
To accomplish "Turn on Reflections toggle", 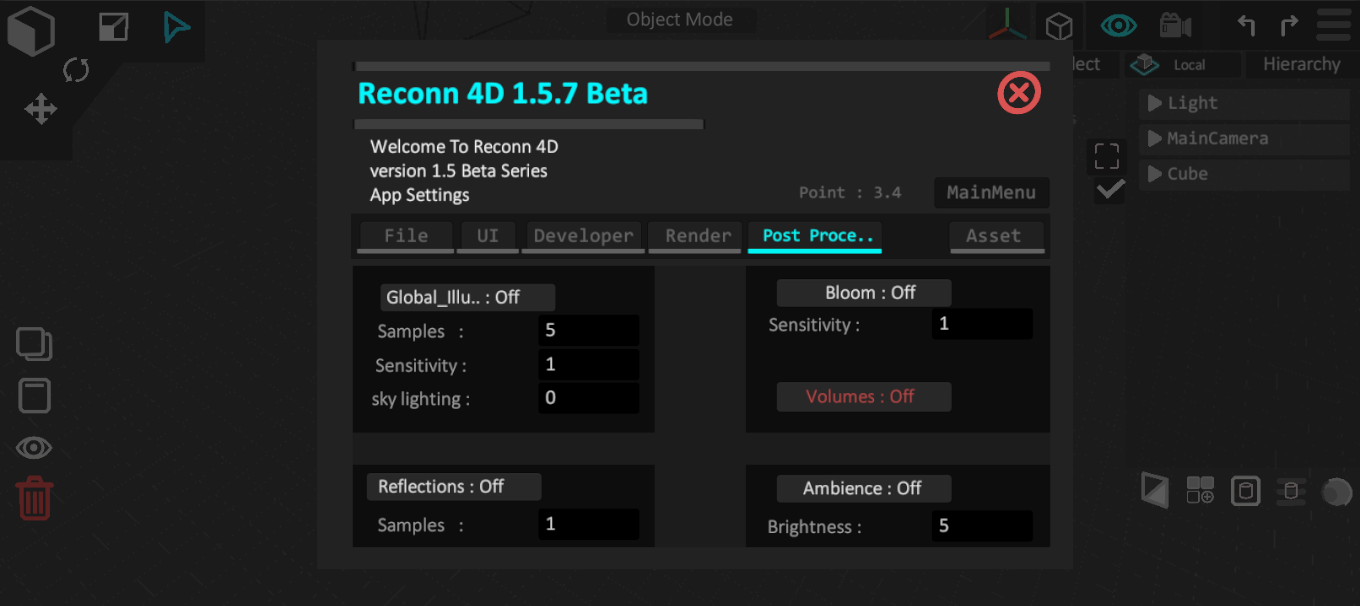I will pyautogui.click(x=453, y=487).
